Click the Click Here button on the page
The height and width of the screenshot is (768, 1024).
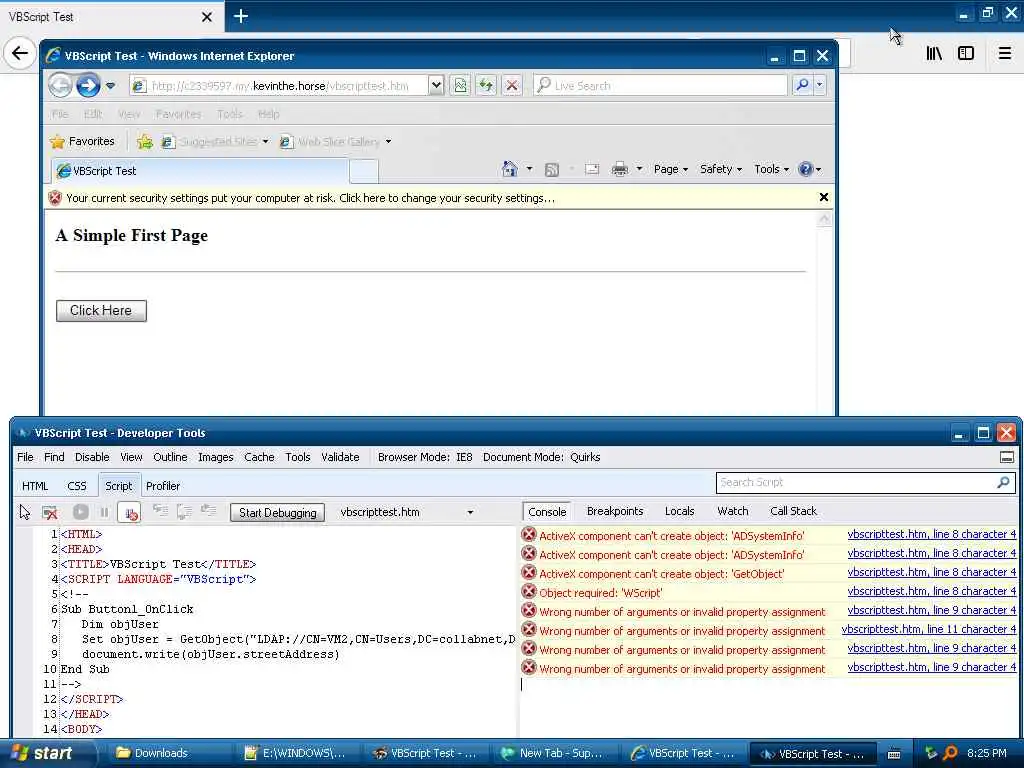[x=101, y=311]
